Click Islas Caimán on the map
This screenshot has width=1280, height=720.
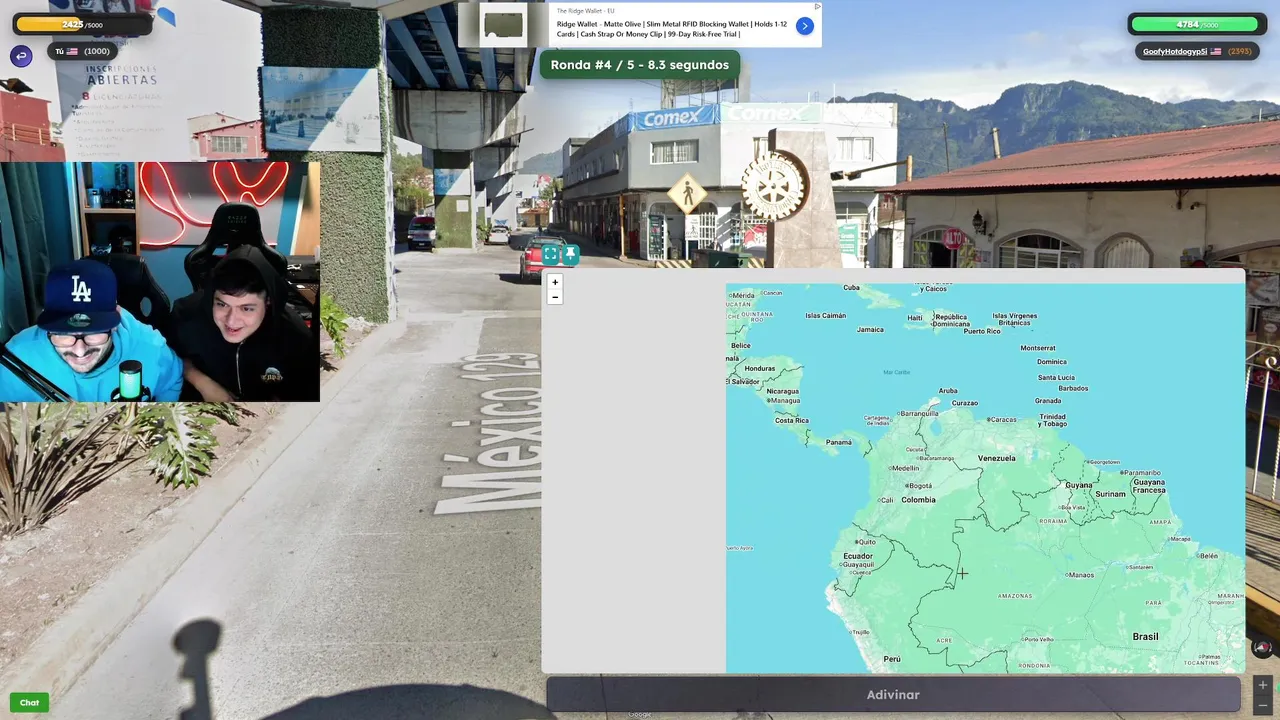click(x=826, y=316)
